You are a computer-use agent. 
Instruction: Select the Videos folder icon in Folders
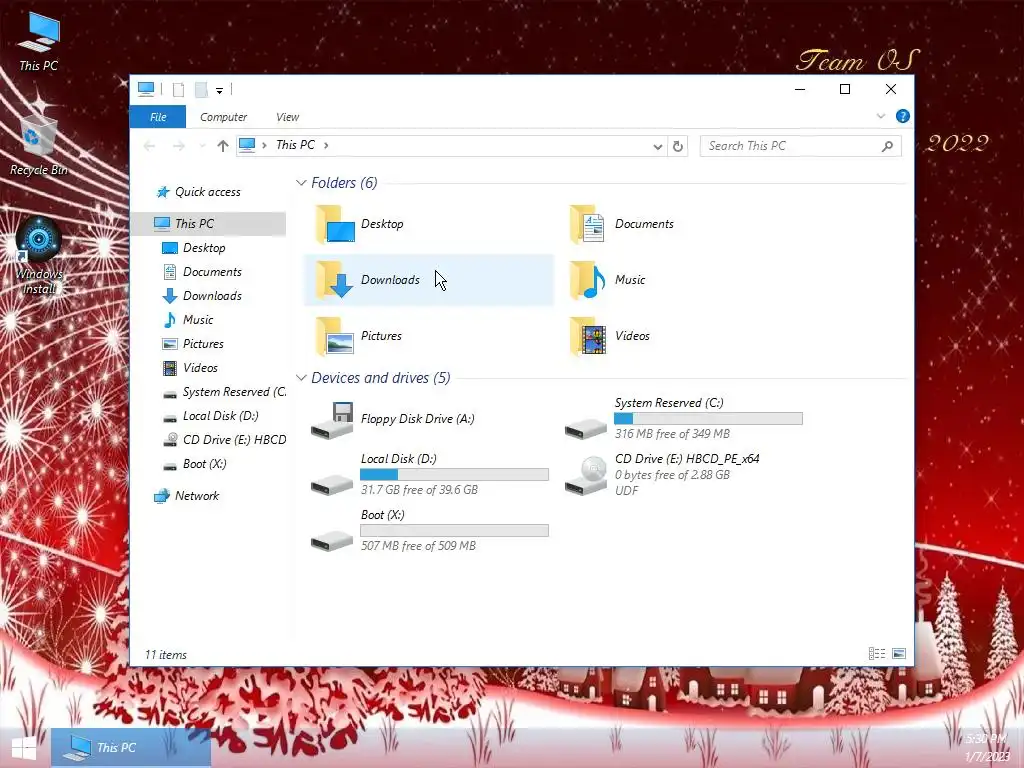click(587, 336)
